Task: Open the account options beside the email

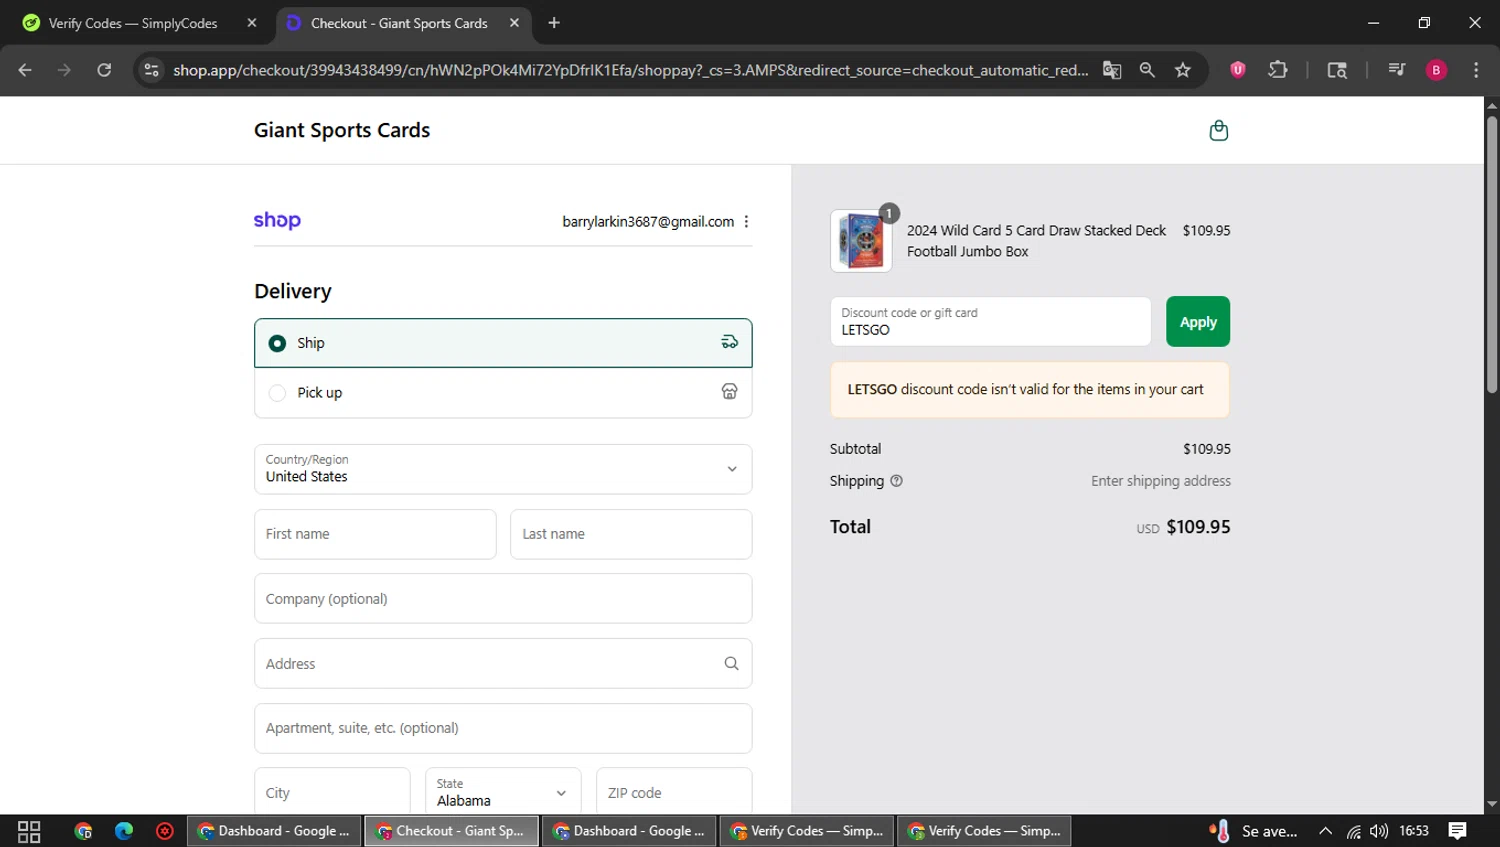Action: pyautogui.click(x=746, y=222)
